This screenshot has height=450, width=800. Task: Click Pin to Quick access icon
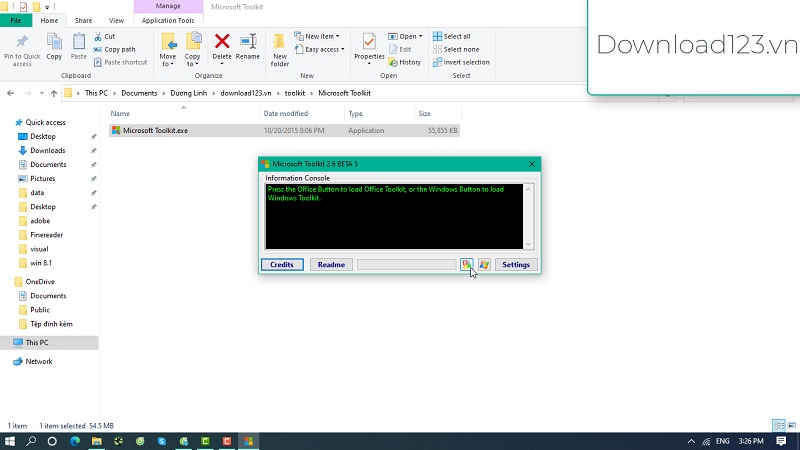pos(22,46)
